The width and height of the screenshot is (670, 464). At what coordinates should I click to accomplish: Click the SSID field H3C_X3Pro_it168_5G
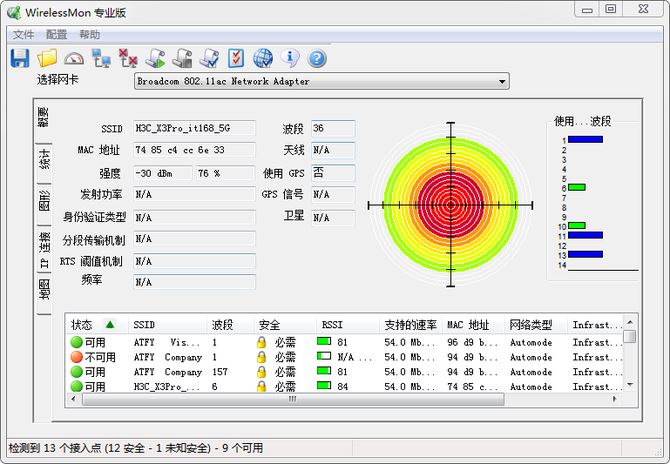[194, 128]
